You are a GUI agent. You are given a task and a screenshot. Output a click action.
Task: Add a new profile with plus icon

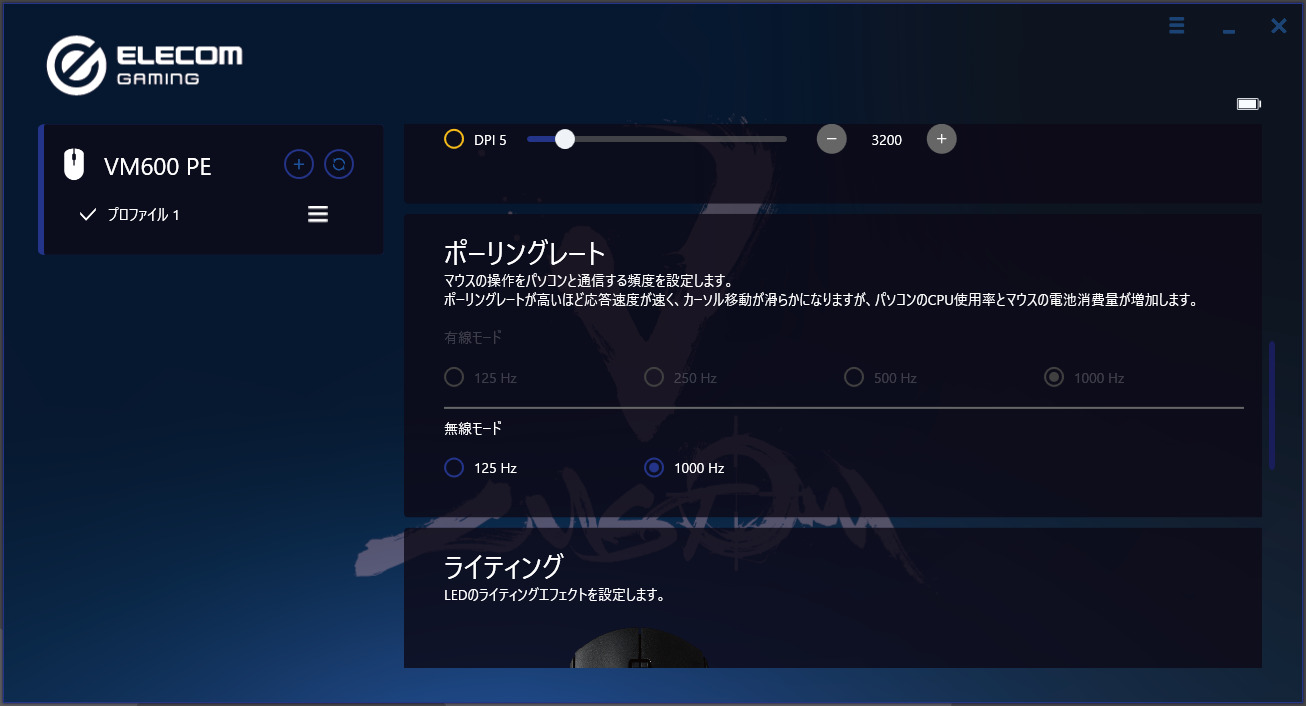tap(299, 164)
